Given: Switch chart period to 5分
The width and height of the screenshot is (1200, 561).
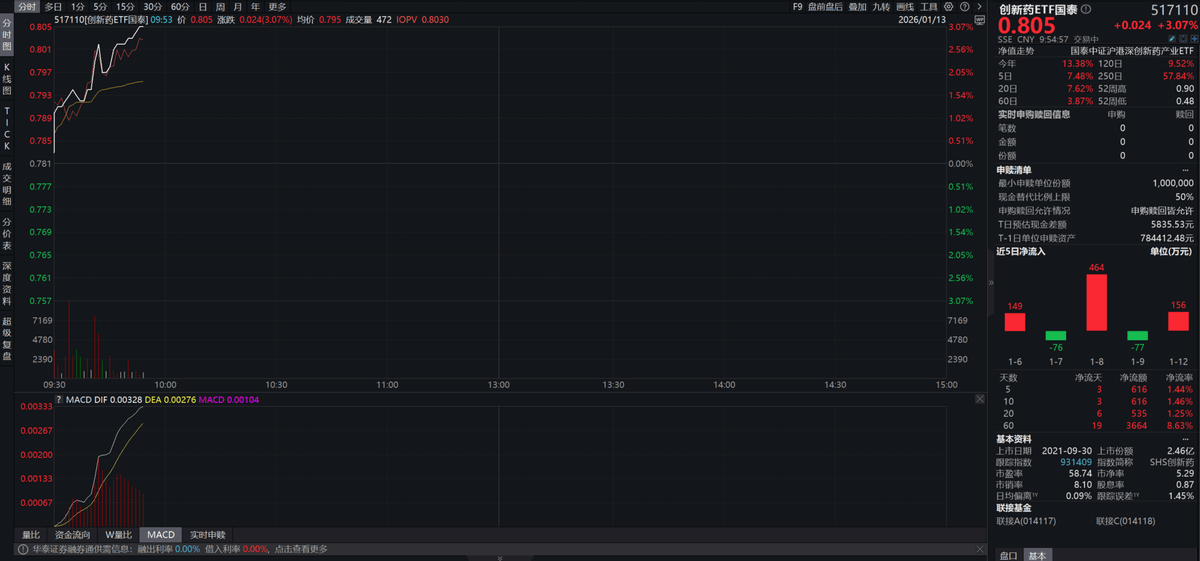Looking at the screenshot, I should point(100,6).
